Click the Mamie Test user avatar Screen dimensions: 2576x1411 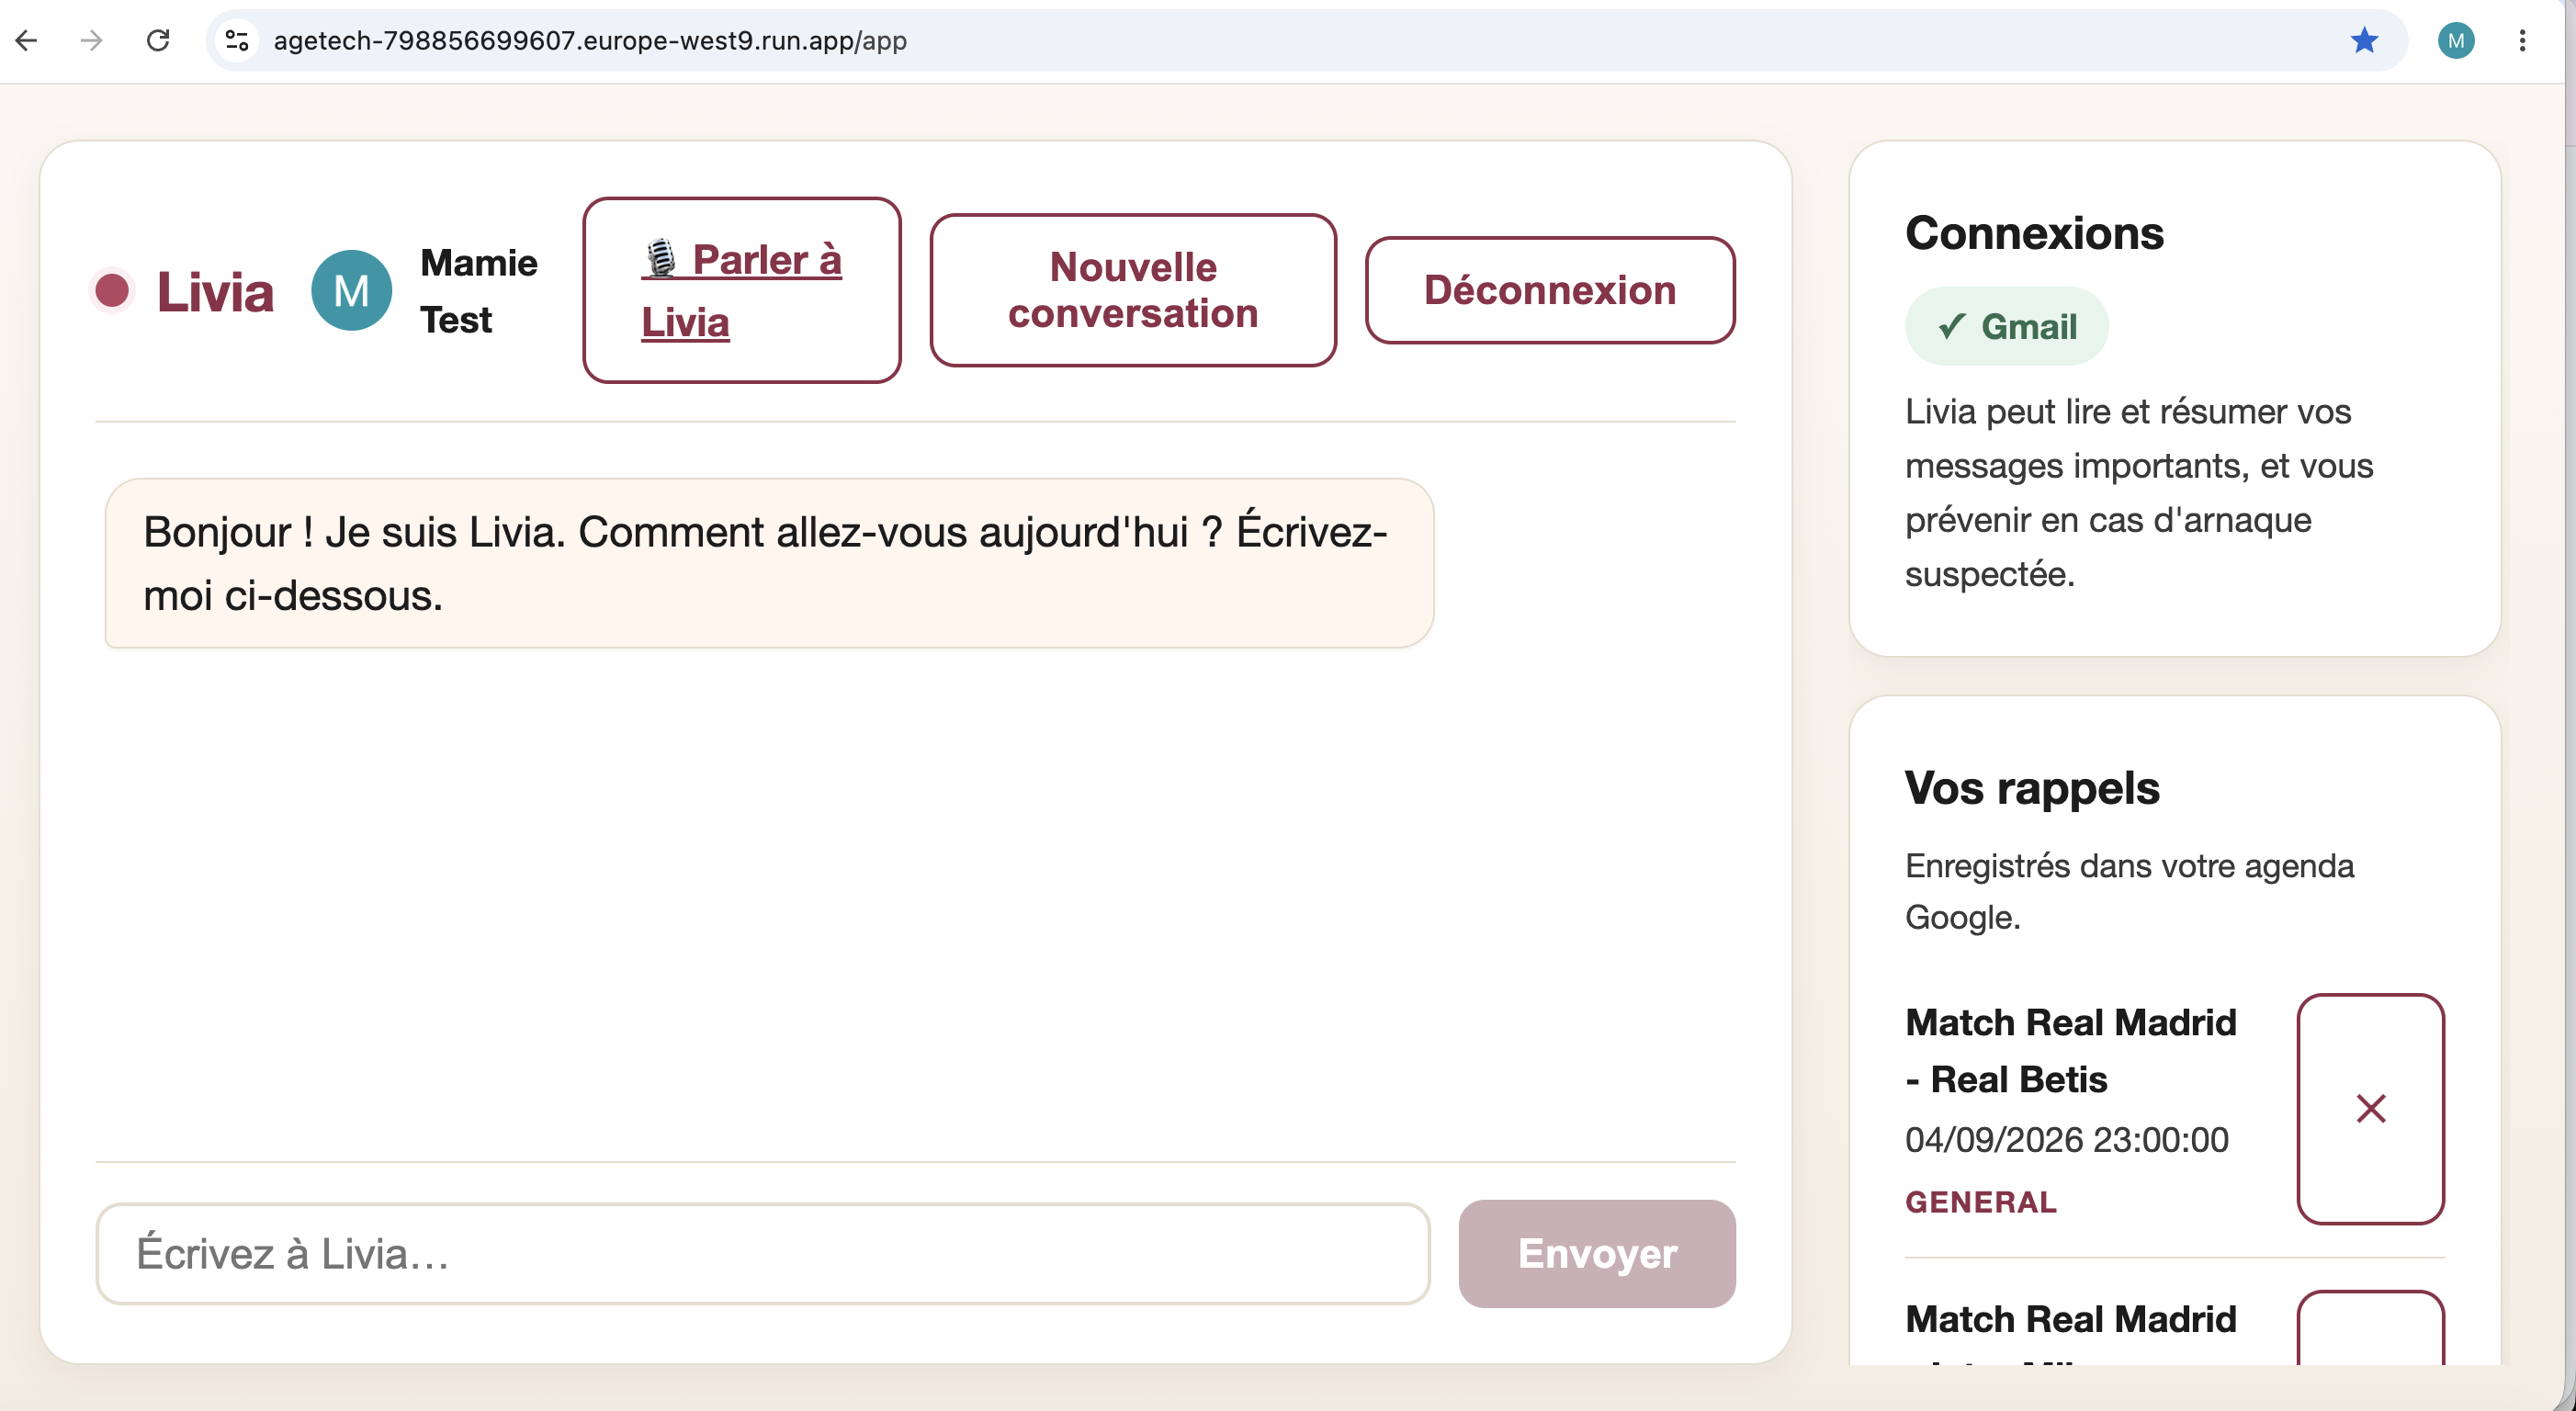[x=351, y=291]
